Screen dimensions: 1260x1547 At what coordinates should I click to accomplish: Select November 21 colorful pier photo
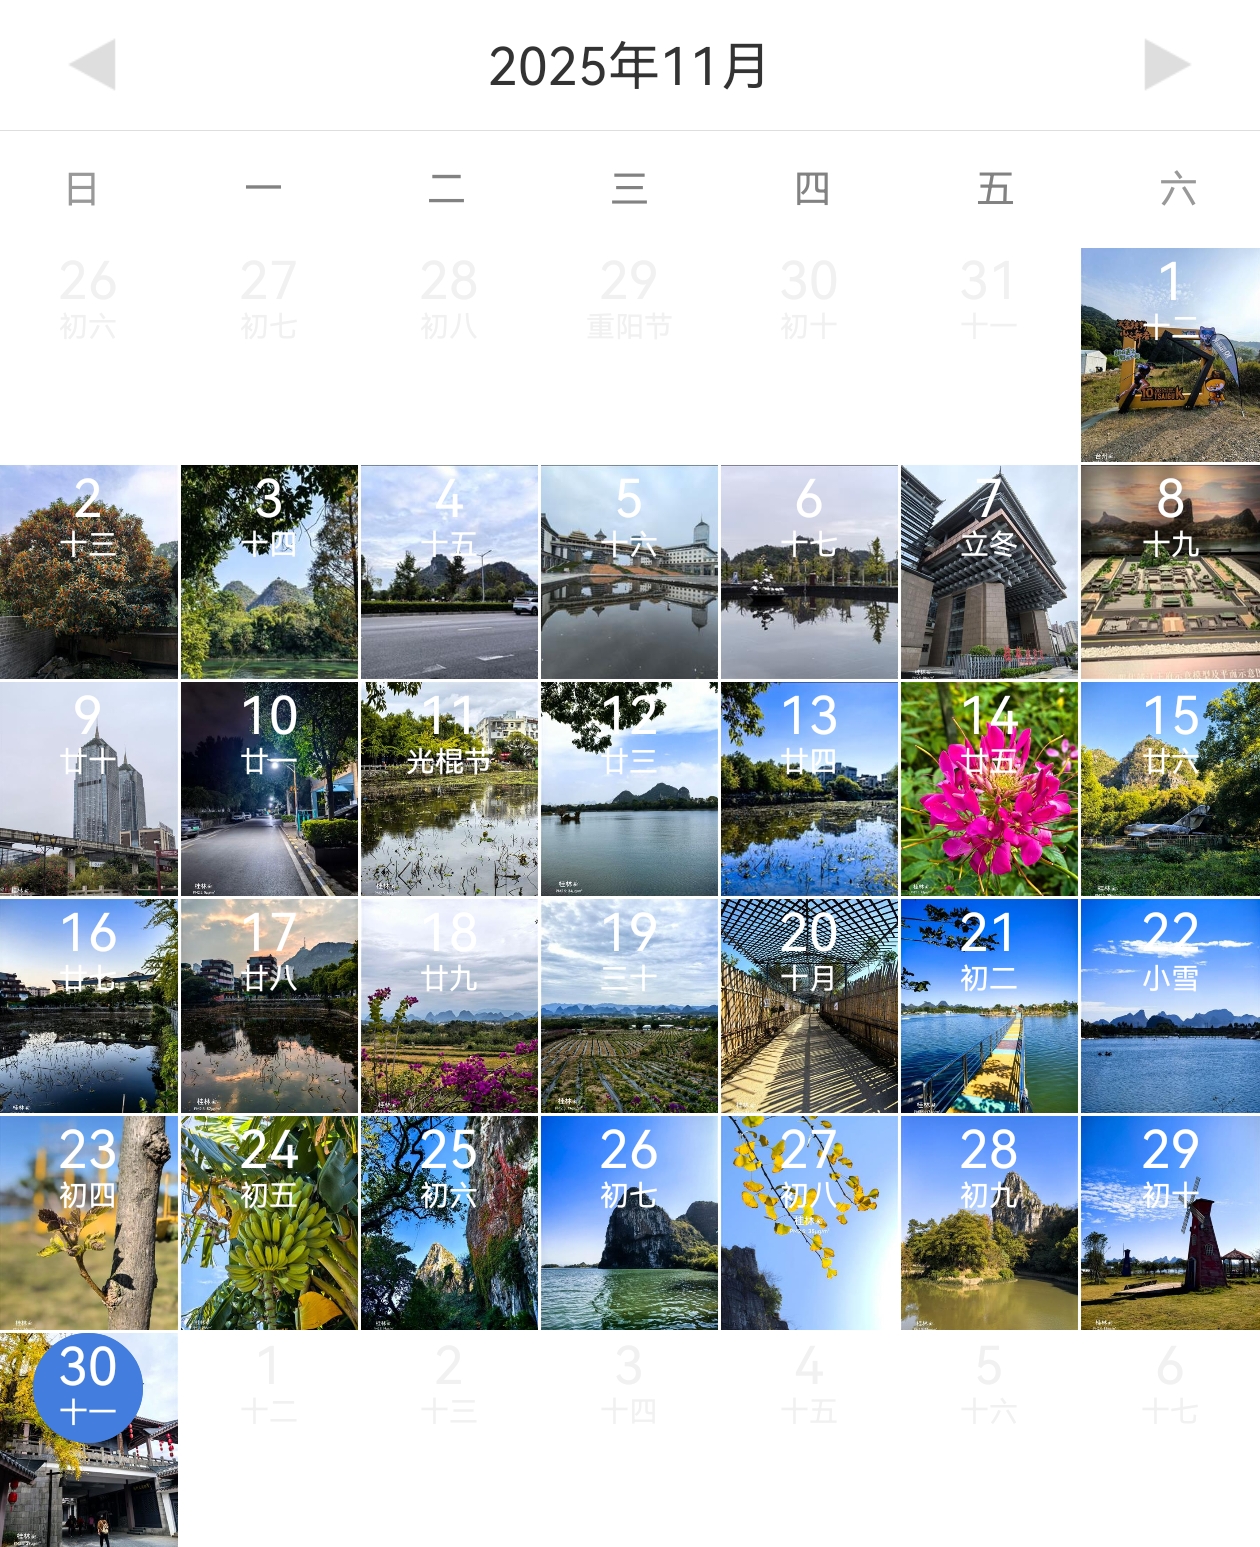click(x=989, y=1006)
